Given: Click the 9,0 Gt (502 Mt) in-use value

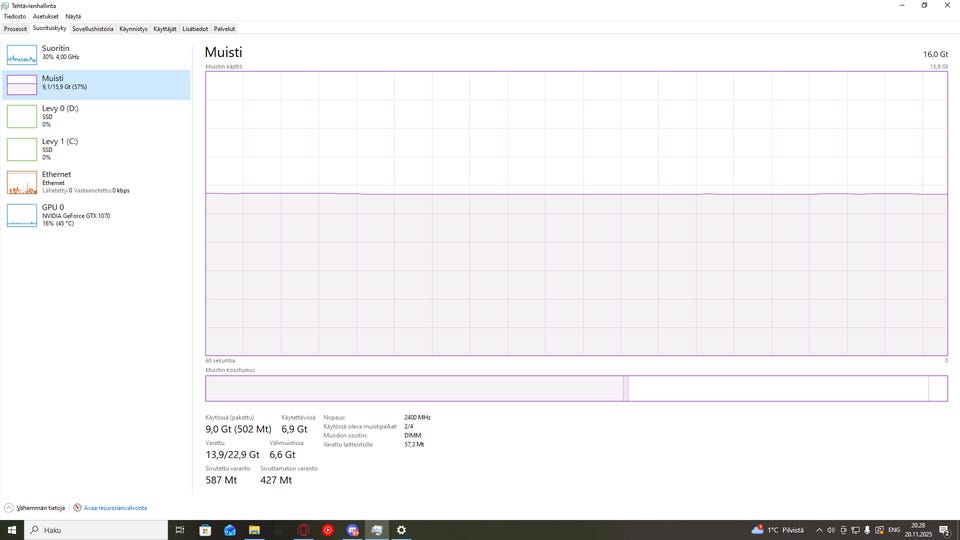Looking at the screenshot, I should click(x=238, y=429).
